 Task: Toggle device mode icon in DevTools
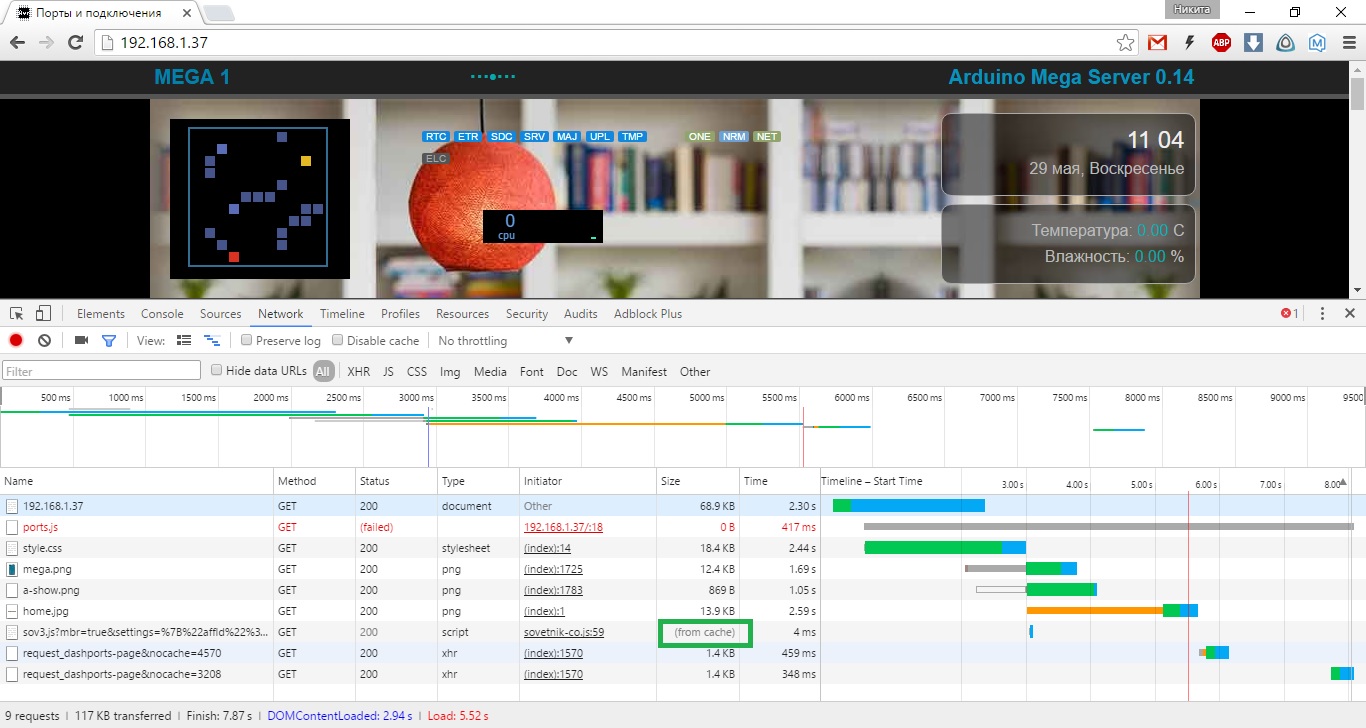43,314
